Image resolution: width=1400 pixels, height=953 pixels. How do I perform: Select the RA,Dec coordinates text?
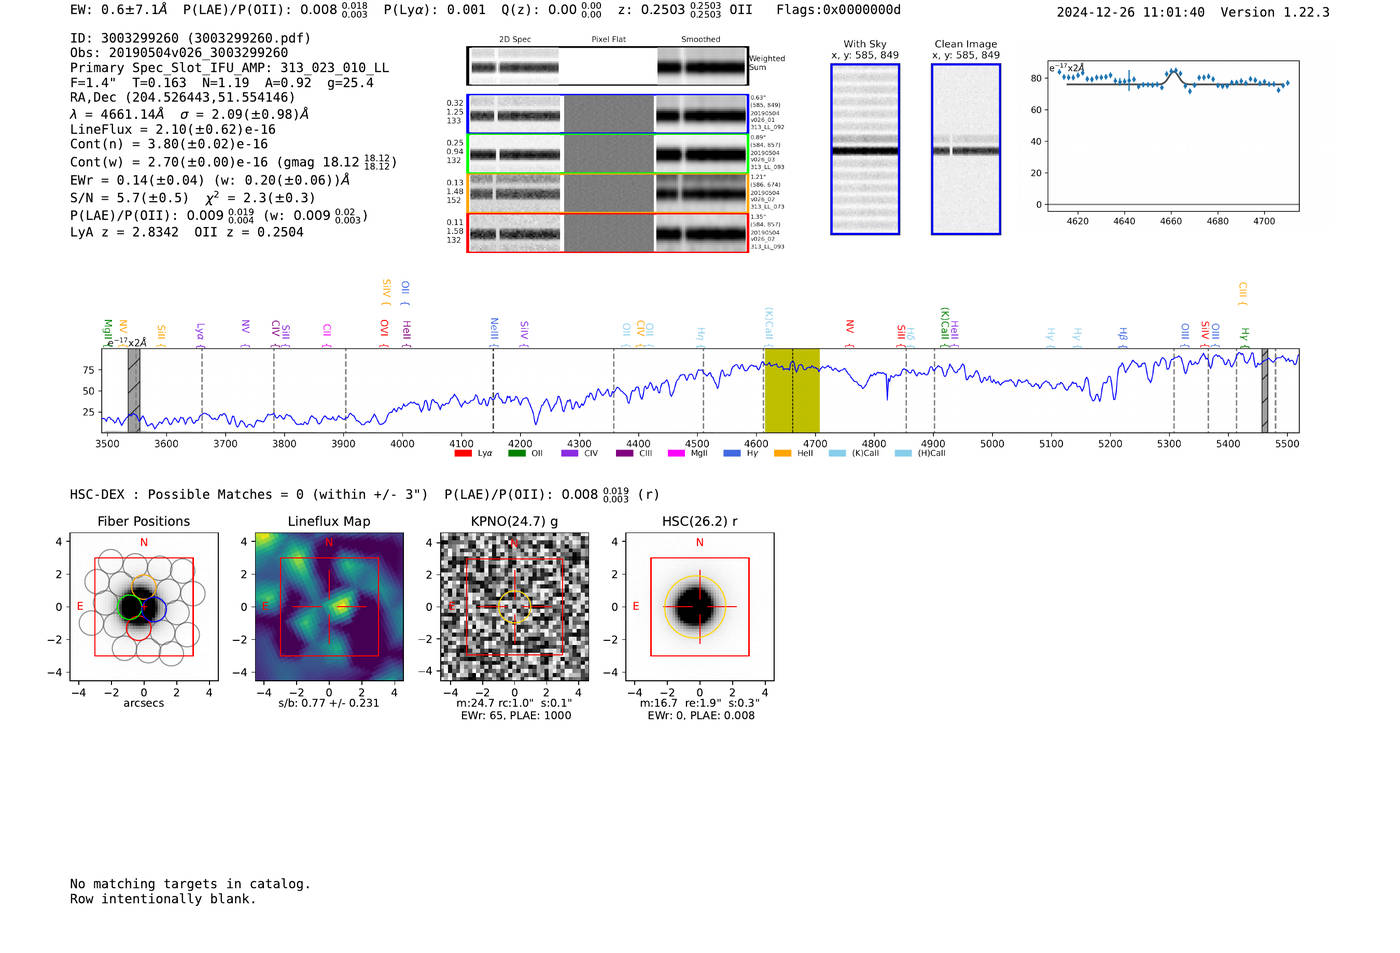[183, 98]
